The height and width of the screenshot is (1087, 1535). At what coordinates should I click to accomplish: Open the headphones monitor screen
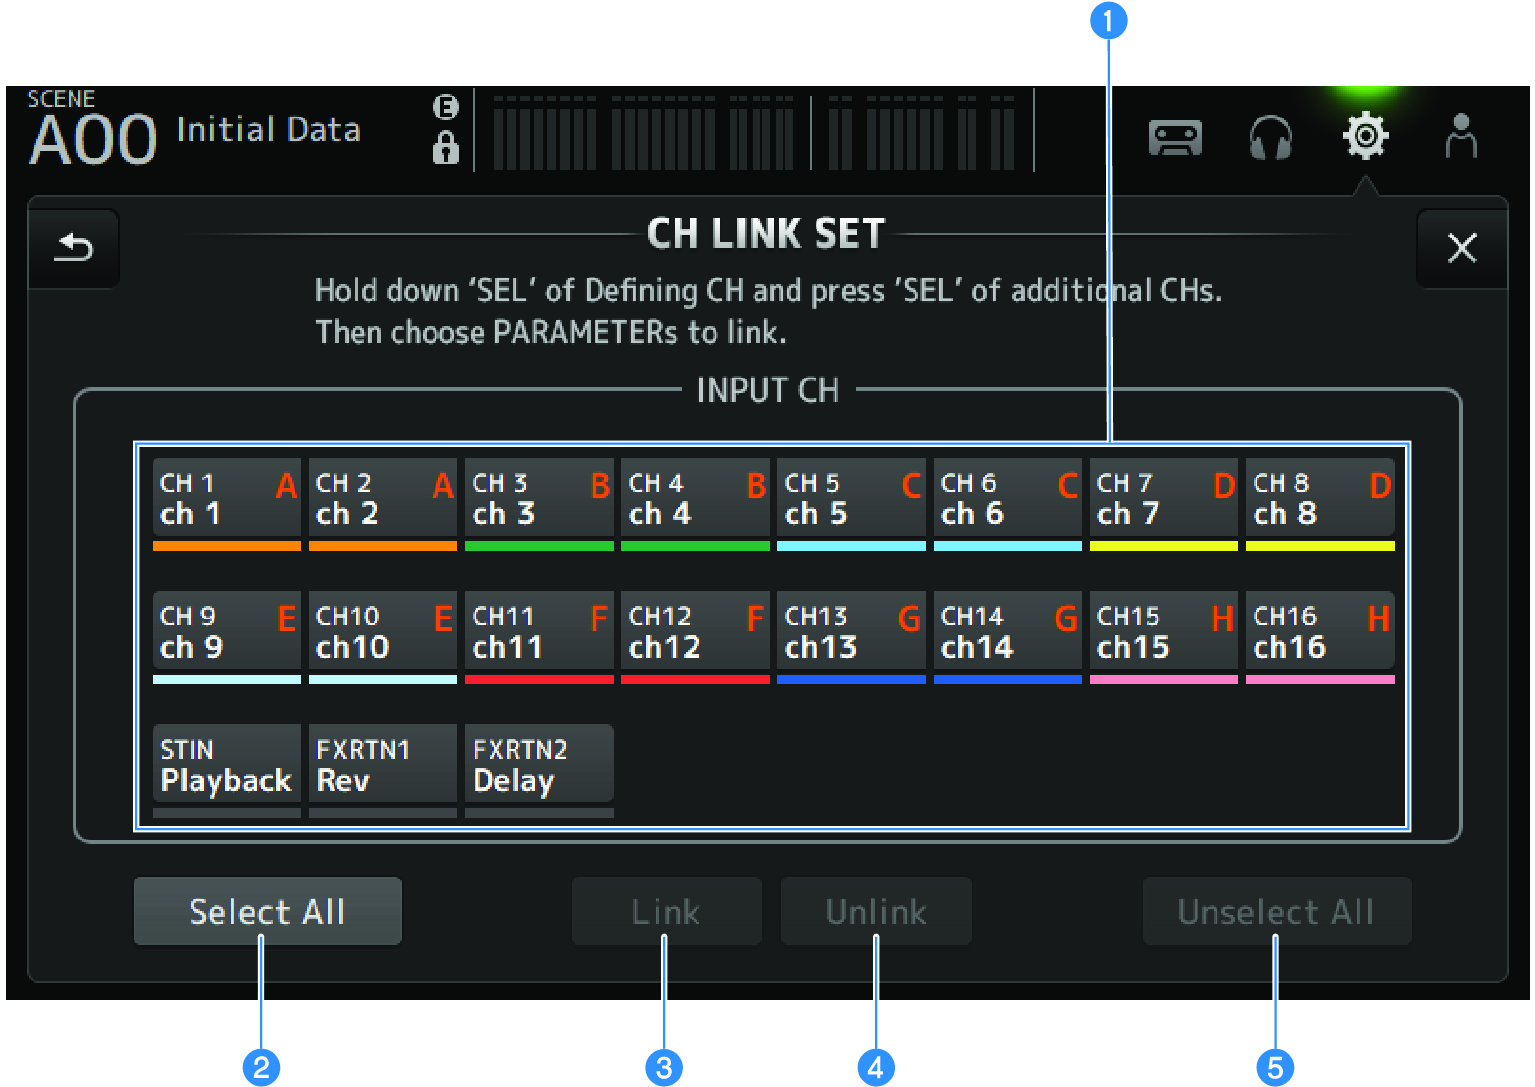coord(1270,138)
